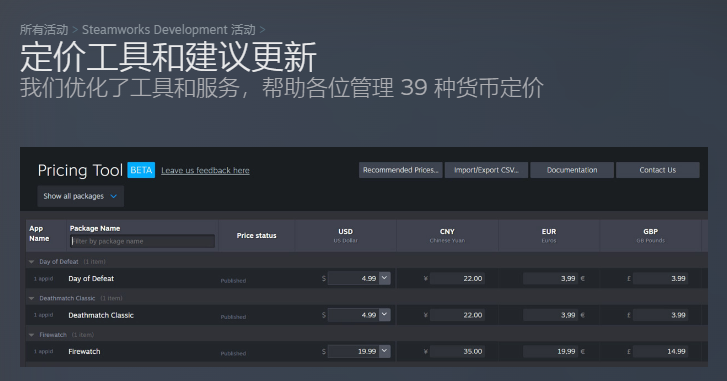Click the Contact Us button
727x381 pixels.
(x=658, y=170)
